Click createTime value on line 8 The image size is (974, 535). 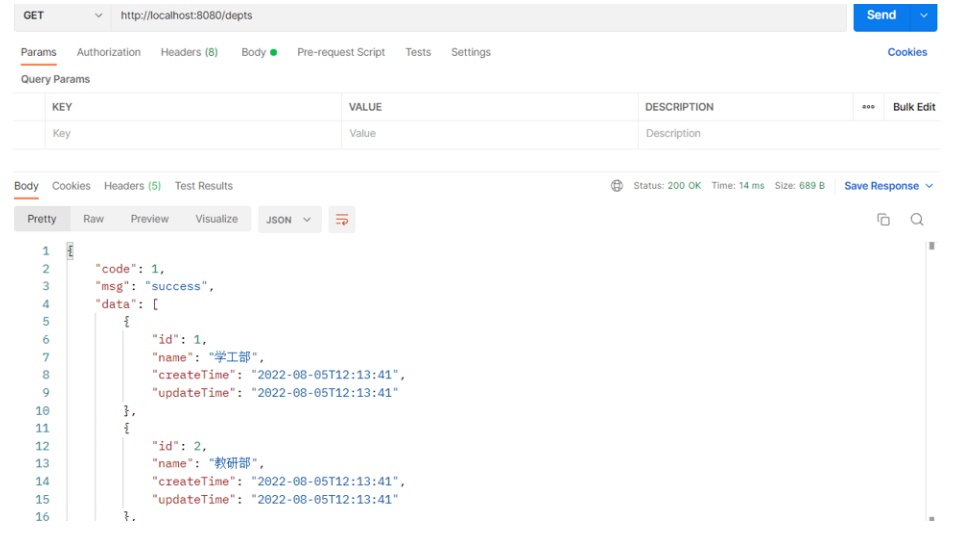[x=324, y=375]
